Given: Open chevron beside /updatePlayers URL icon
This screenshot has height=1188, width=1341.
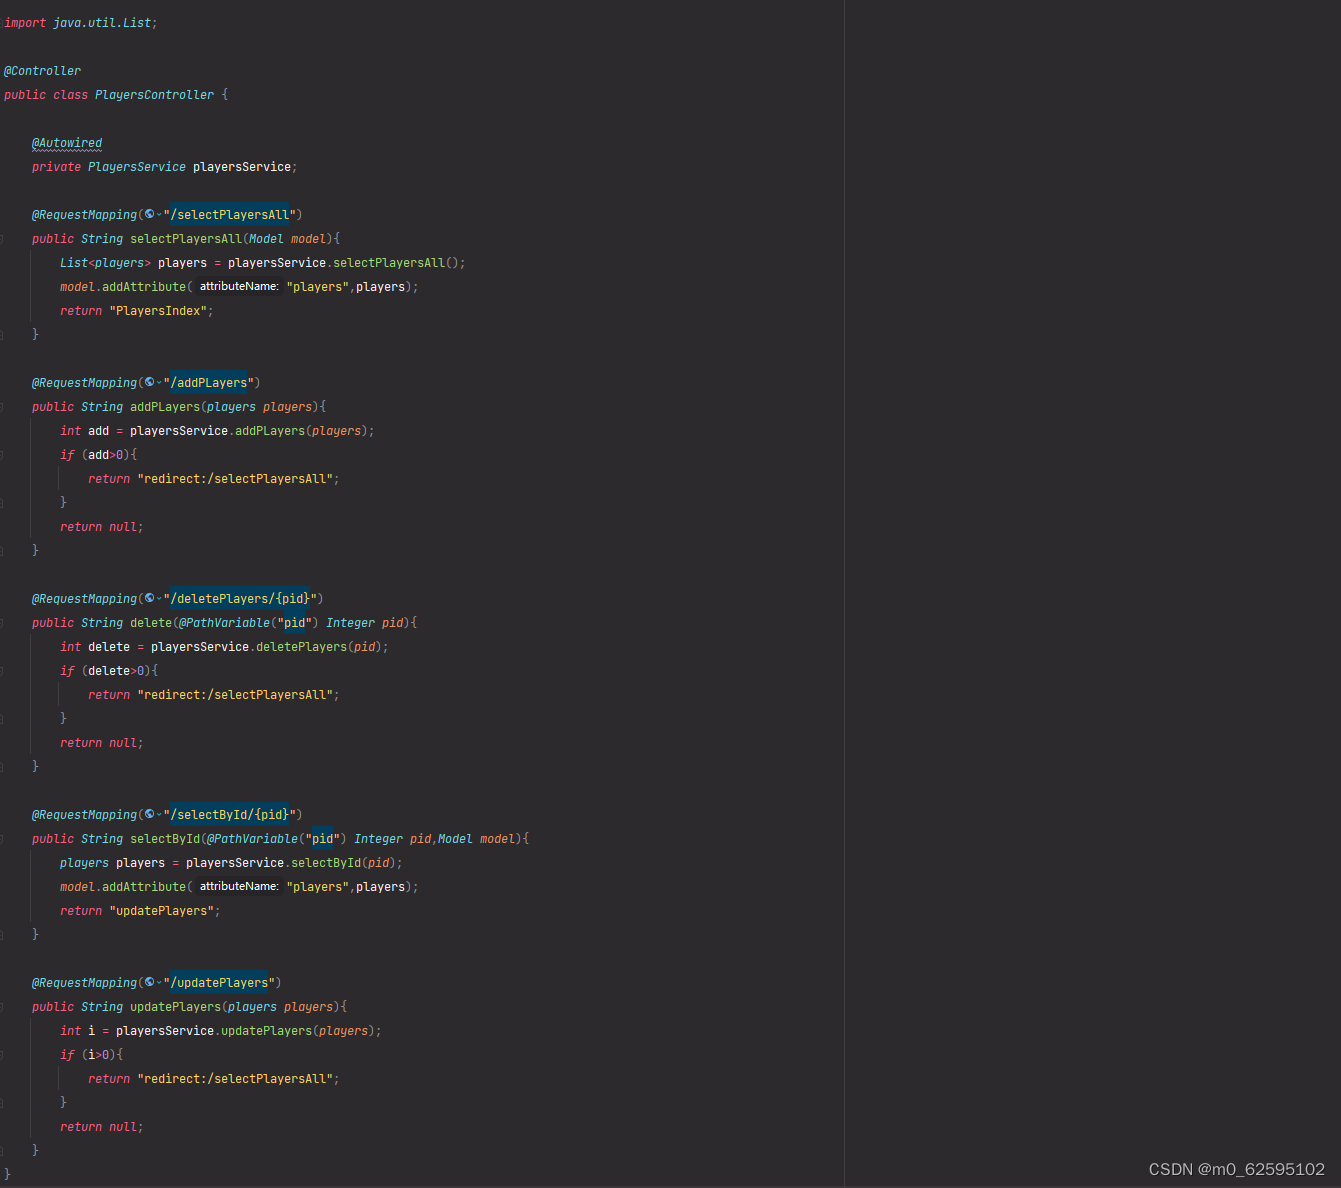Looking at the screenshot, I should tap(158, 982).
